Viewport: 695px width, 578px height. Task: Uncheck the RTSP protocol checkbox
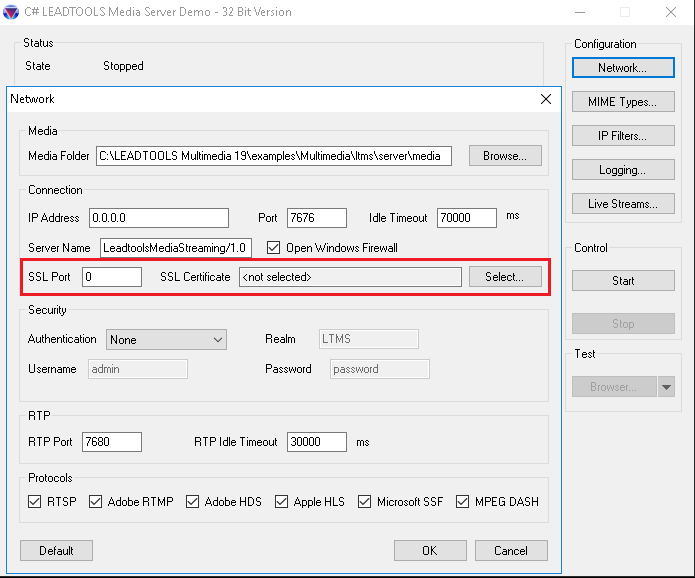(x=35, y=501)
